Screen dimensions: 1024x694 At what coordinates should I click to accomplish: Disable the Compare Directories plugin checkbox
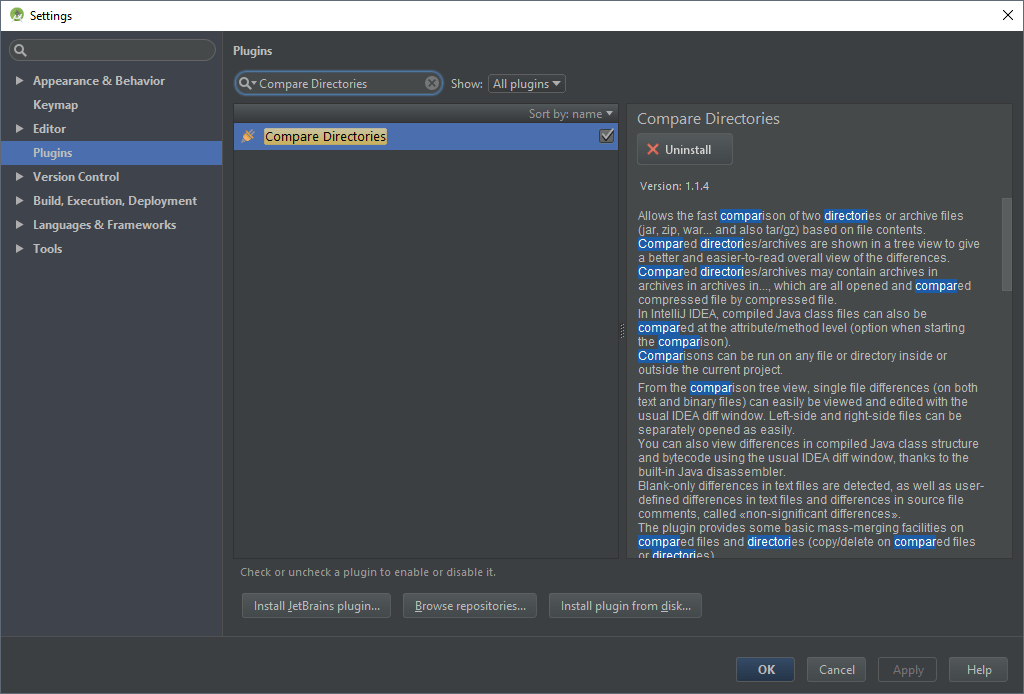[x=607, y=136]
